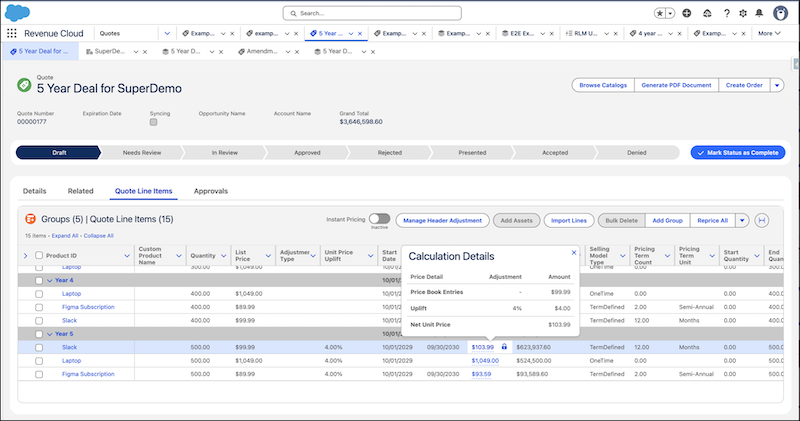Open the Unit Price Uplift column menu
The image size is (800, 421).
pyautogui.click(x=370, y=256)
